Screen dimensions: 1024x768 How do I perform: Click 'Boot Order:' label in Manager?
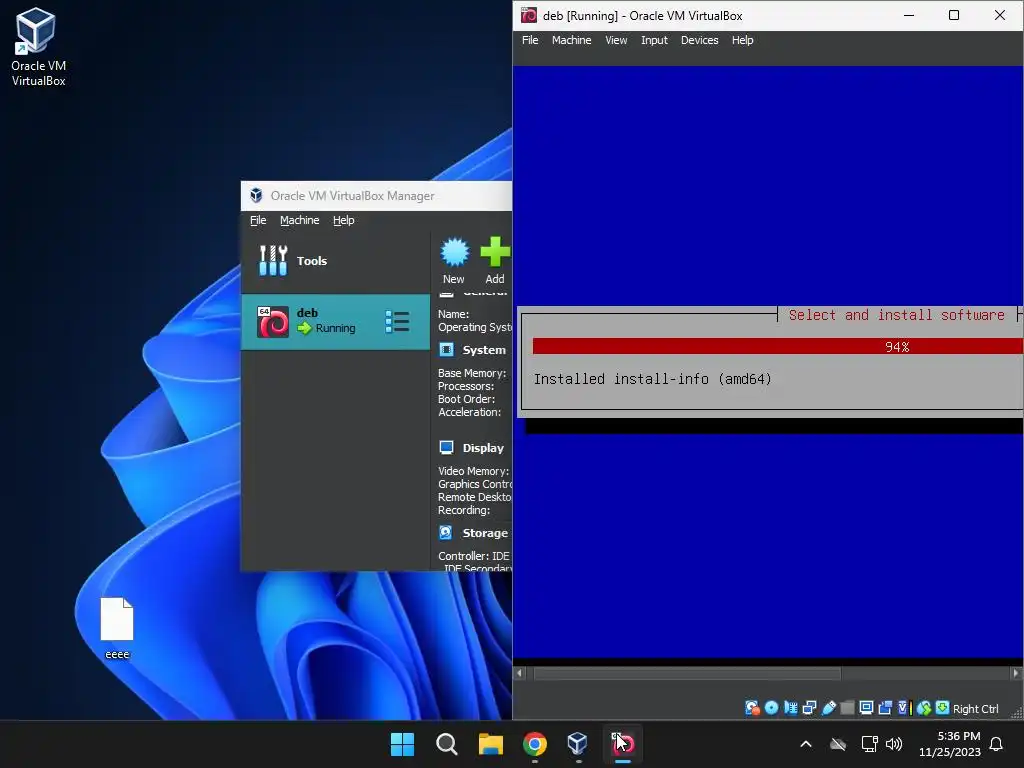[x=466, y=399]
